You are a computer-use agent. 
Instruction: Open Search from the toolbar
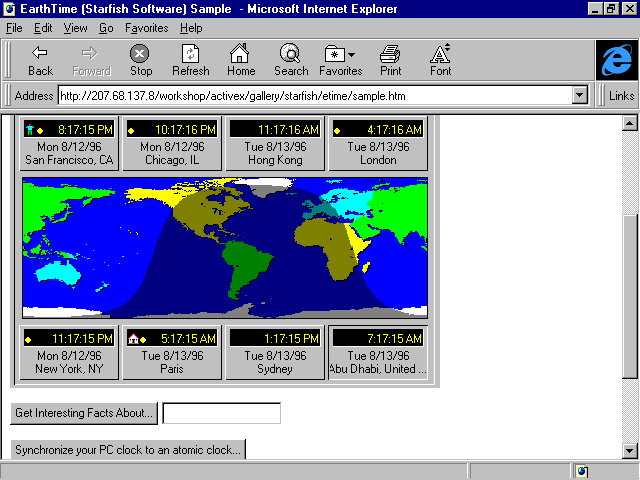[x=291, y=60]
